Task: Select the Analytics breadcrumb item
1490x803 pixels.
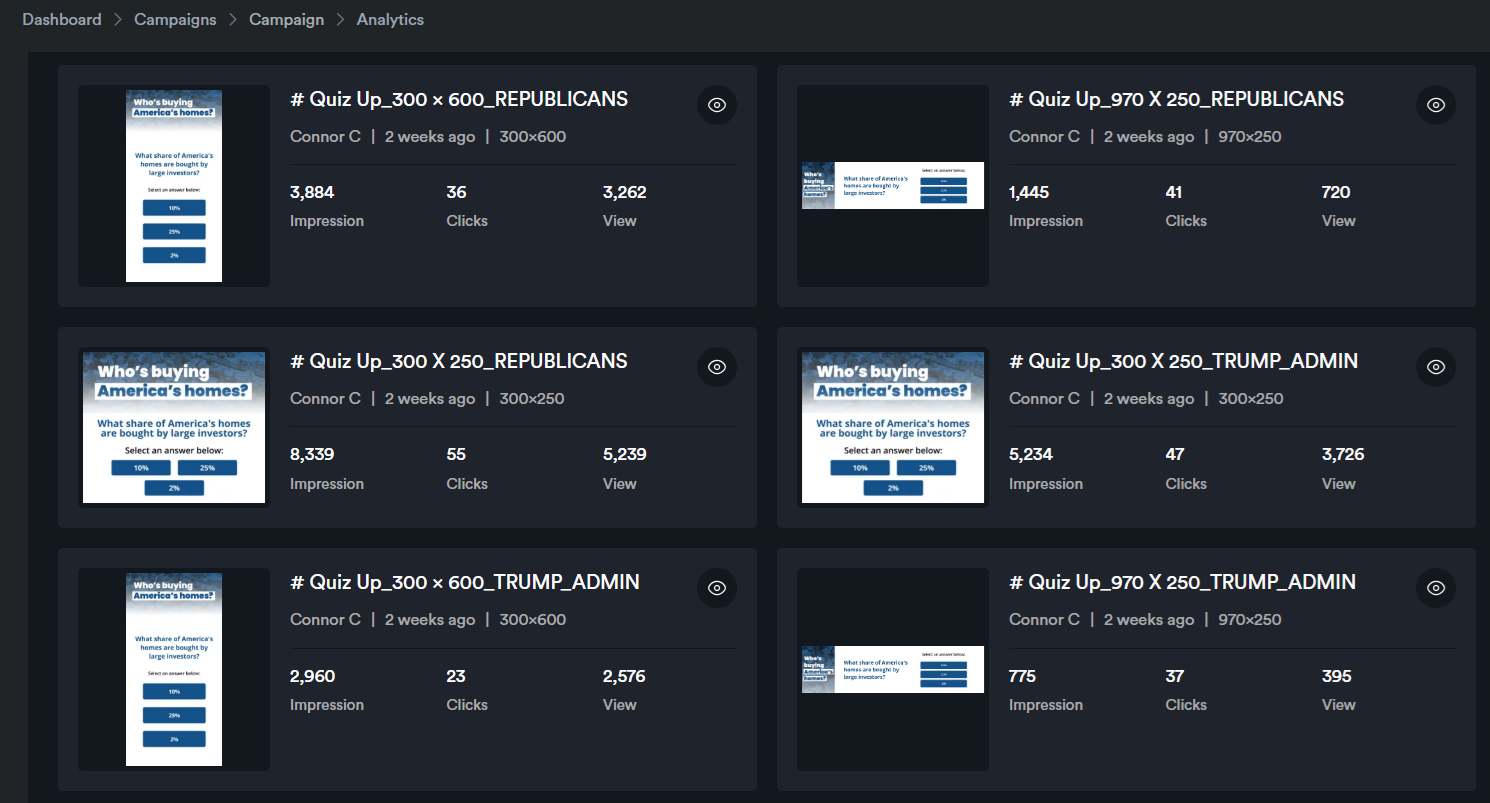Action: click(x=390, y=20)
